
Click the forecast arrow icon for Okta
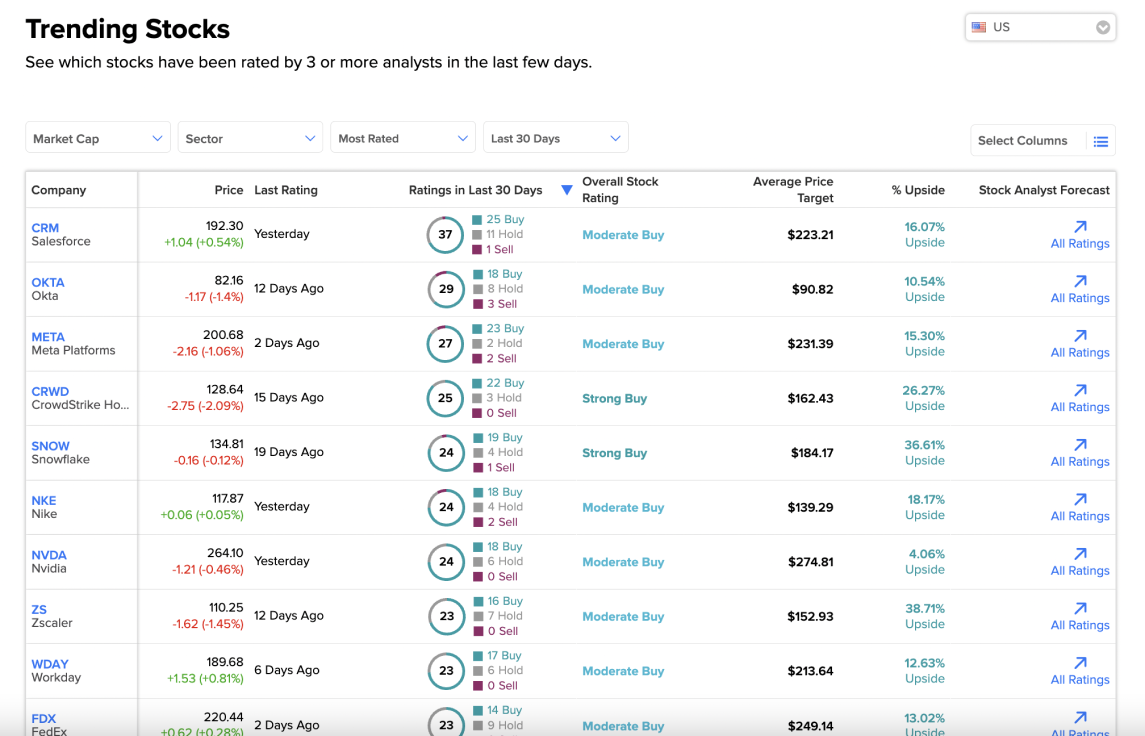[1081, 281]
